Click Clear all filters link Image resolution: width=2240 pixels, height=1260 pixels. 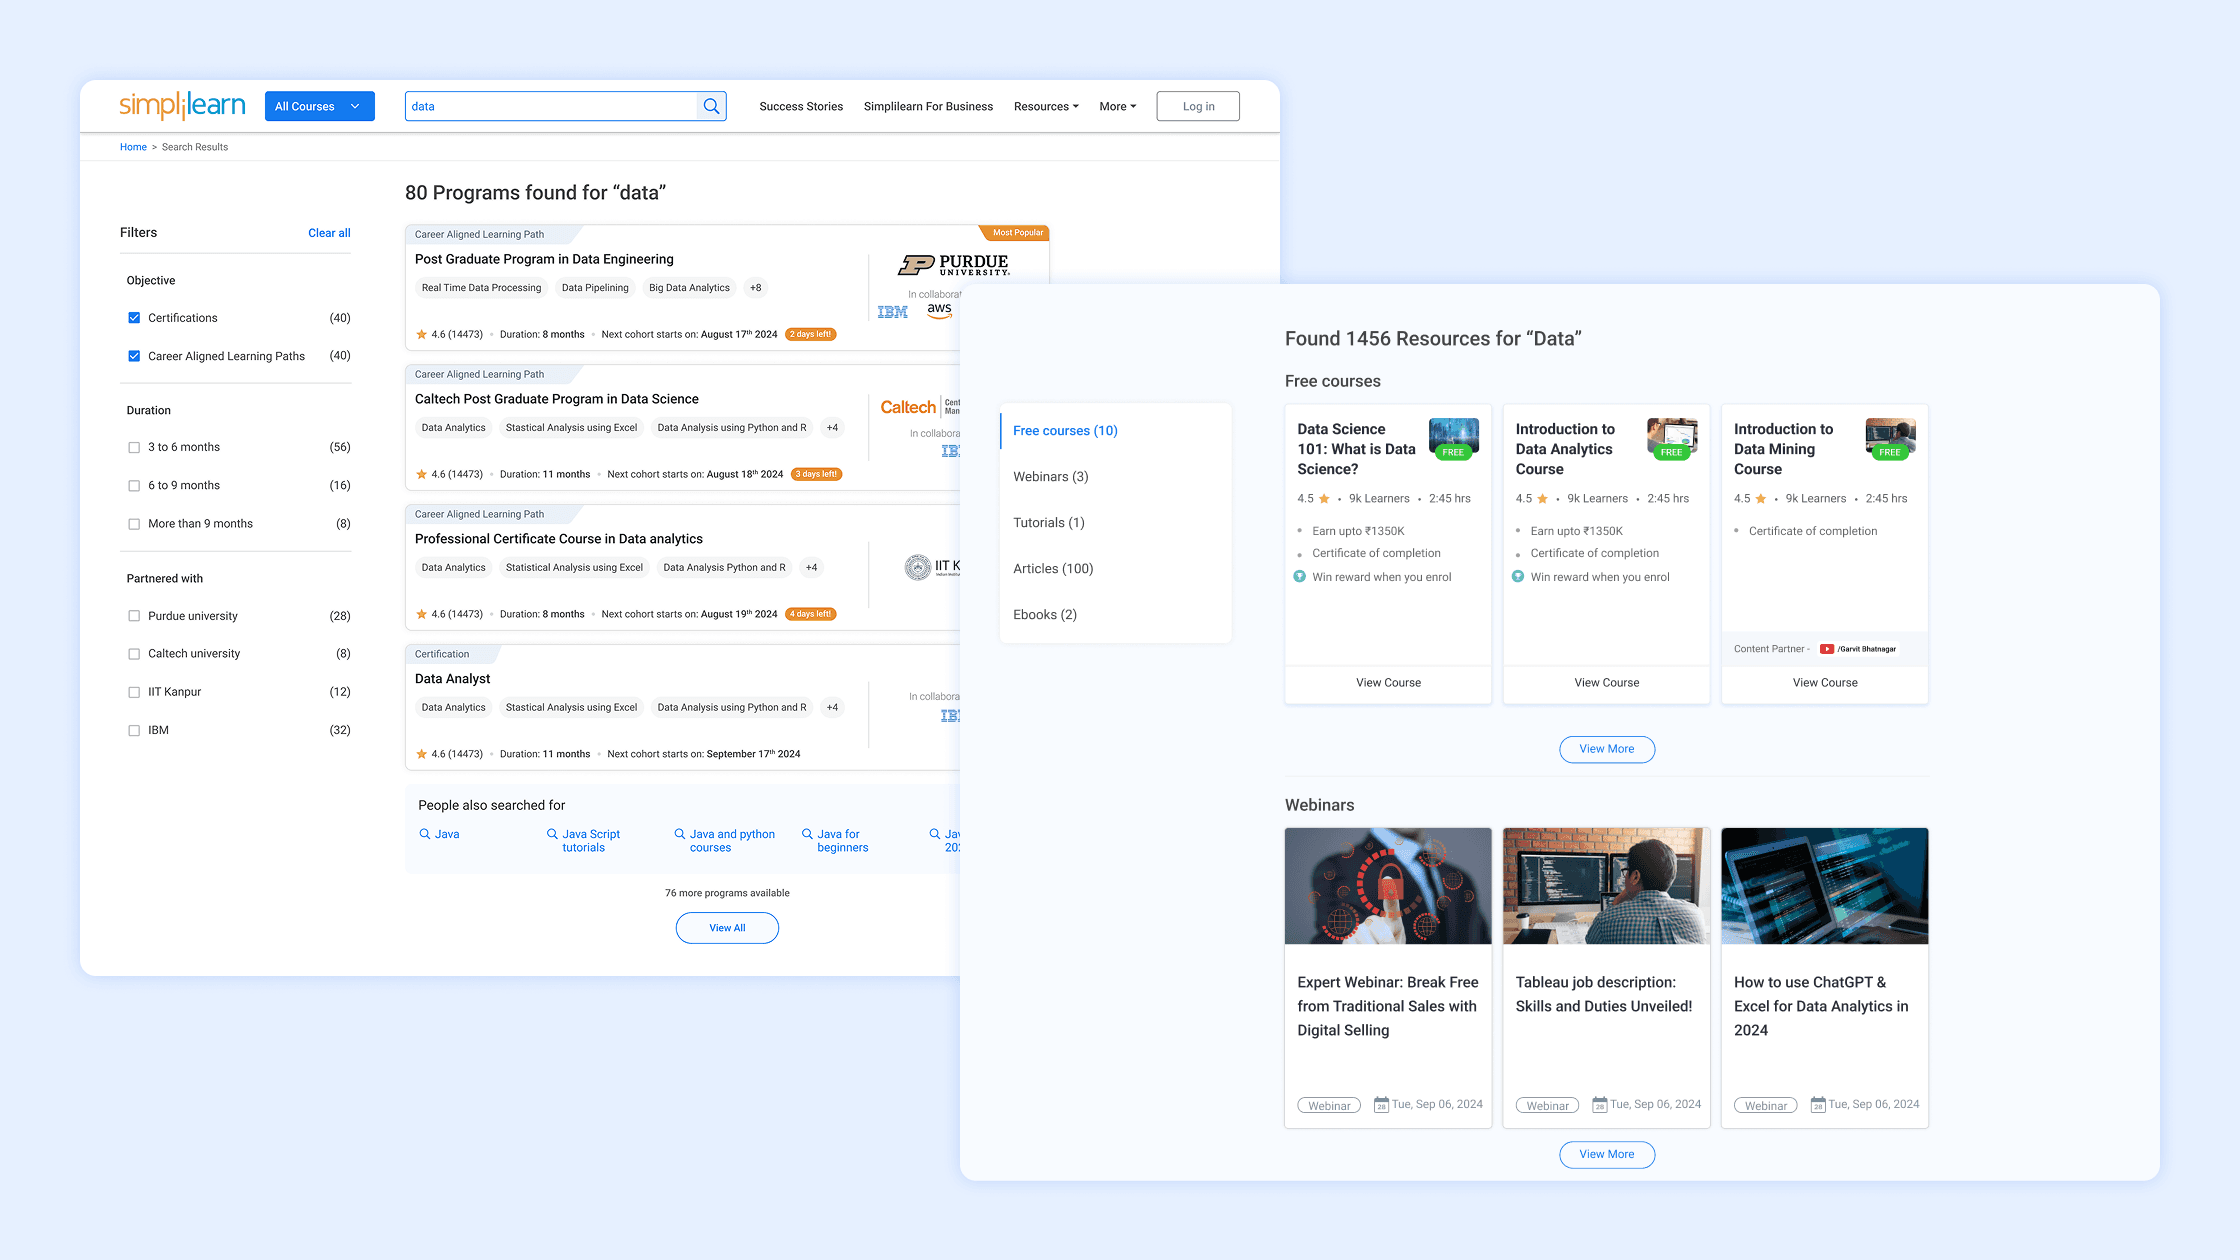(x=329, y=233)
